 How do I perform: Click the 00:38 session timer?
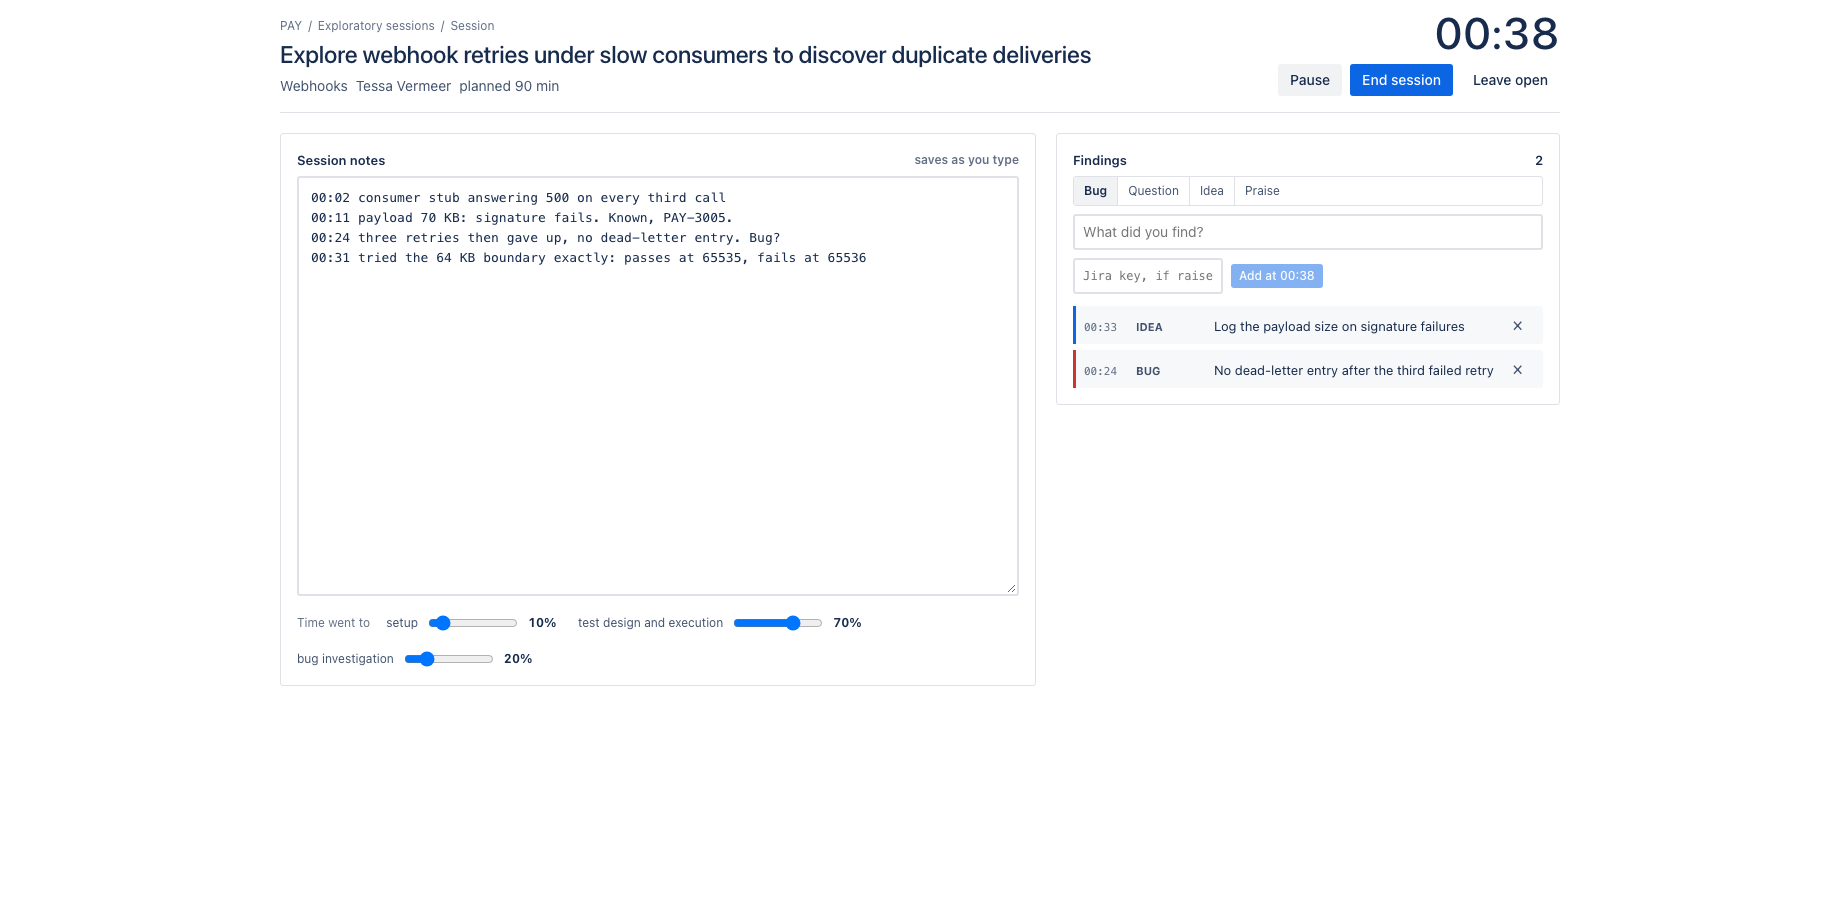(x=1497, y=34)
